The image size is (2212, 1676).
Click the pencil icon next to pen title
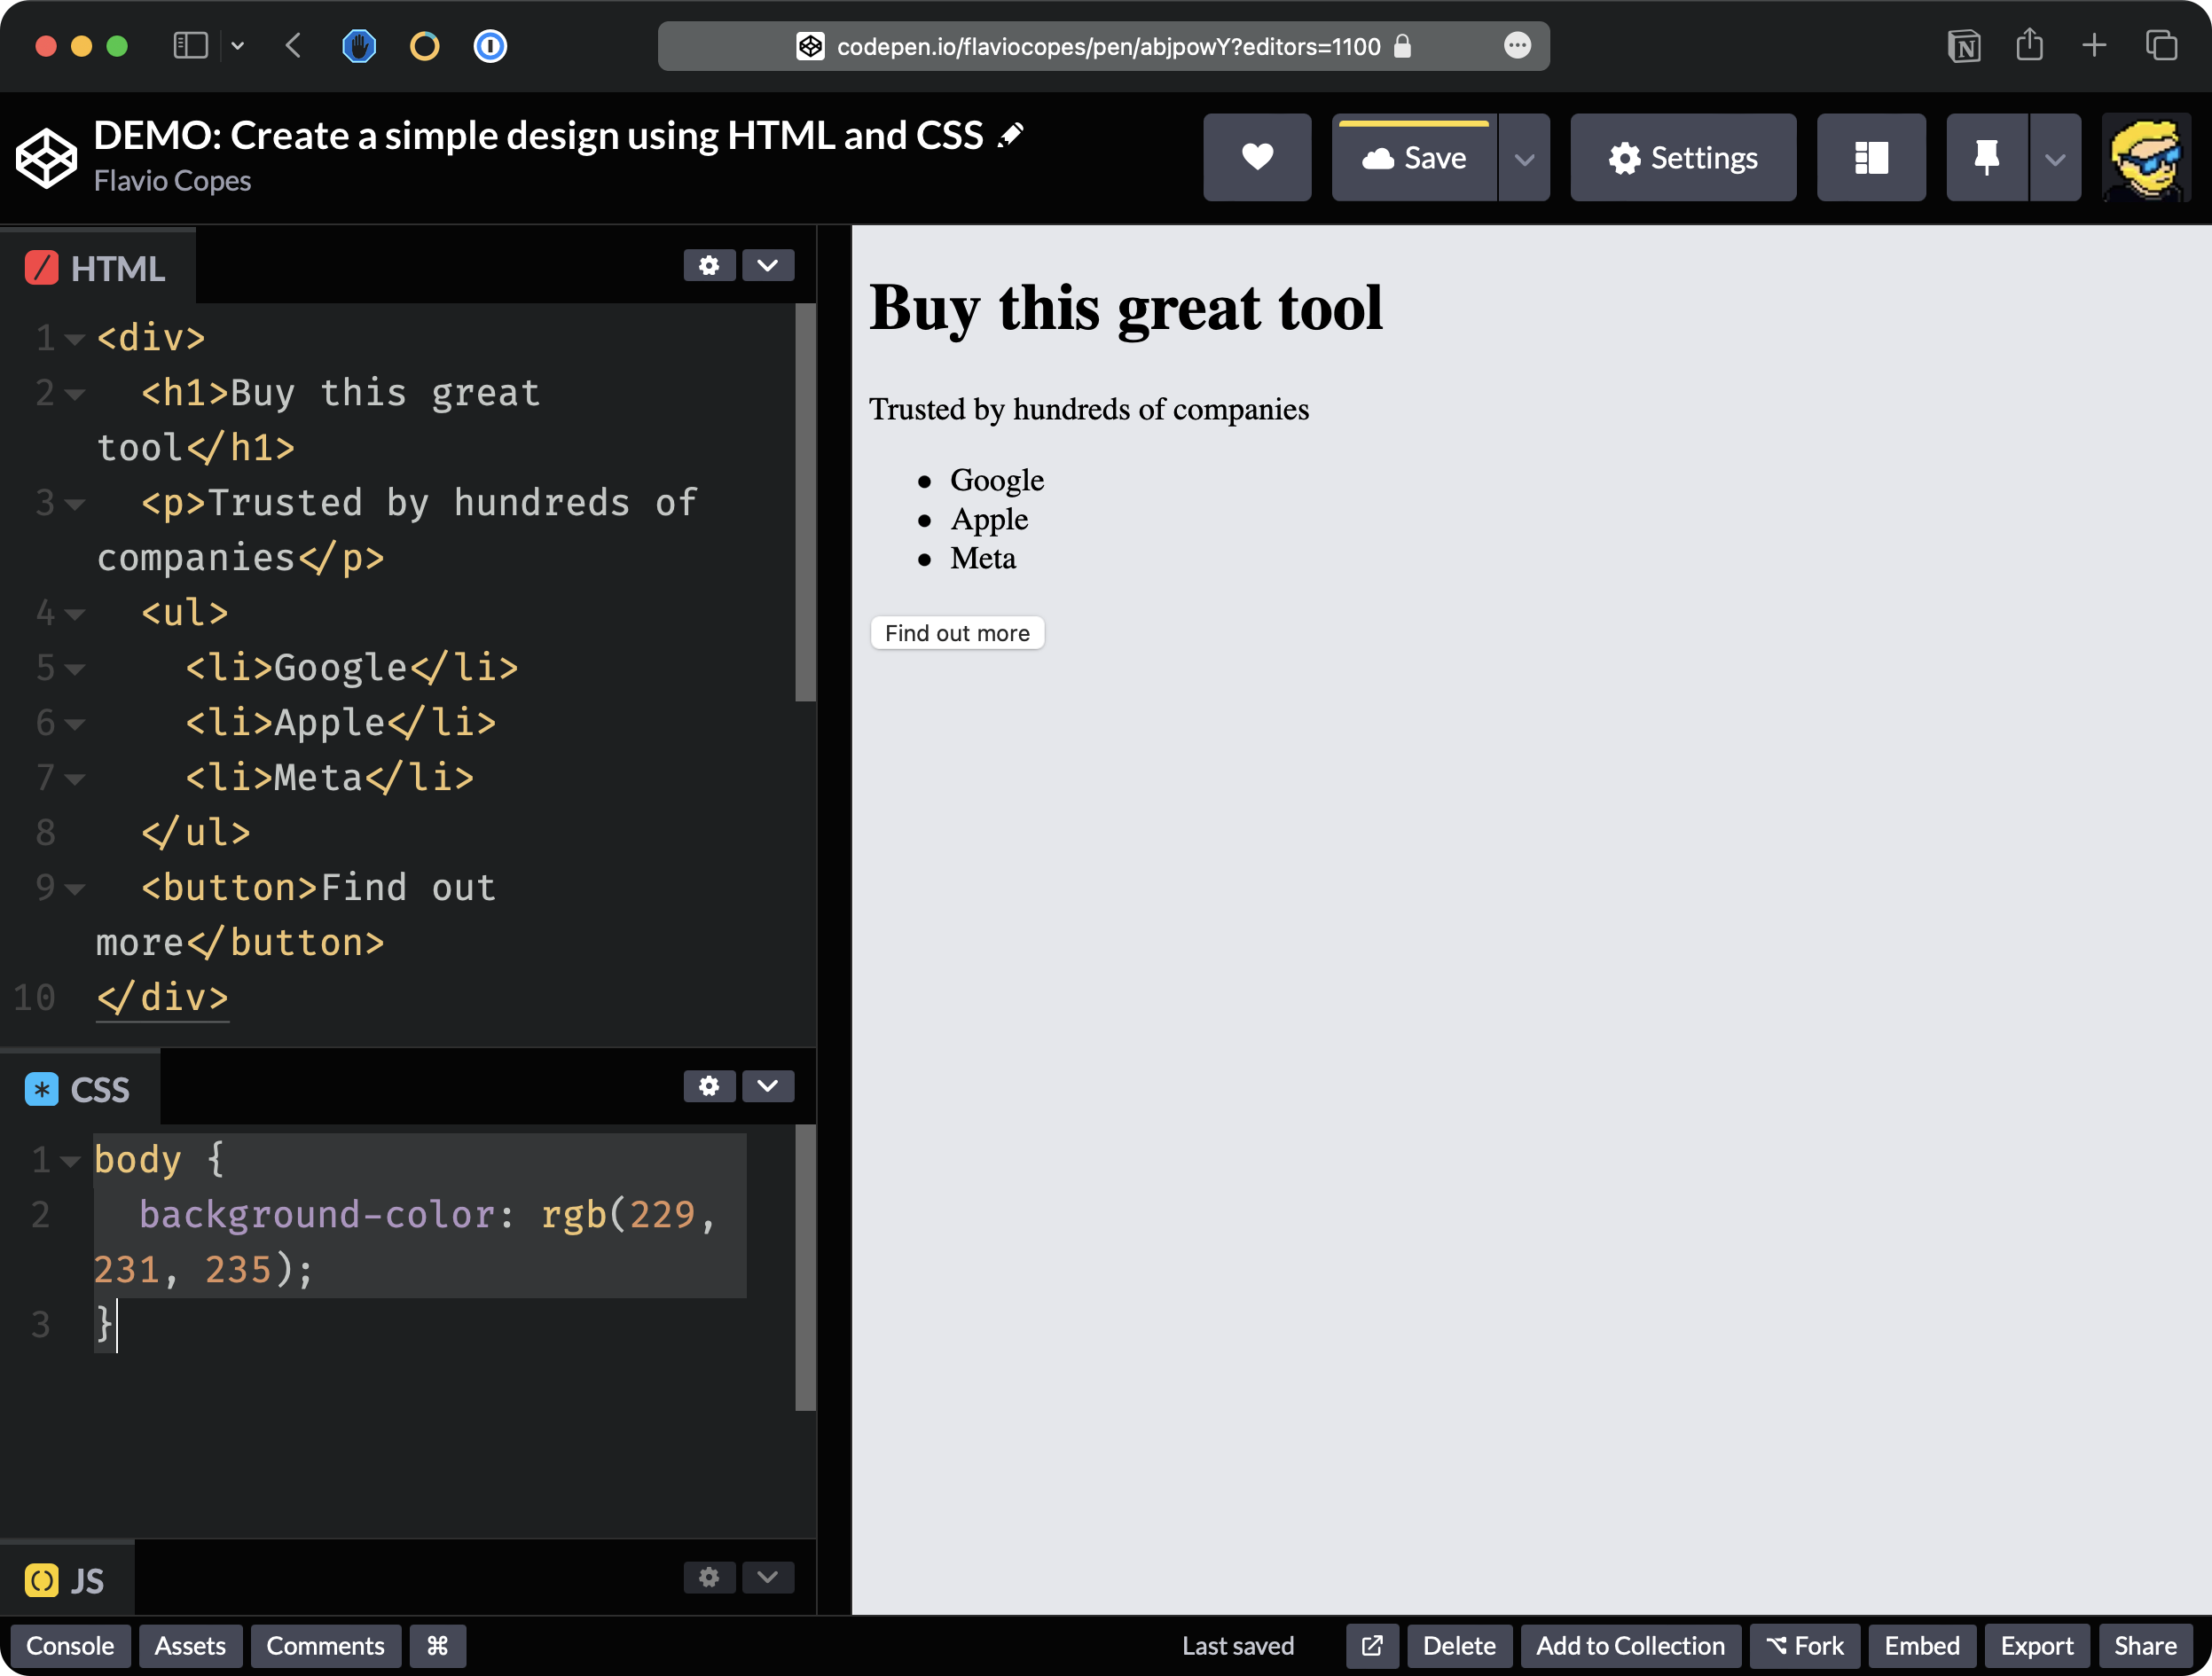pyautogui.click(x=1011, y=135)
